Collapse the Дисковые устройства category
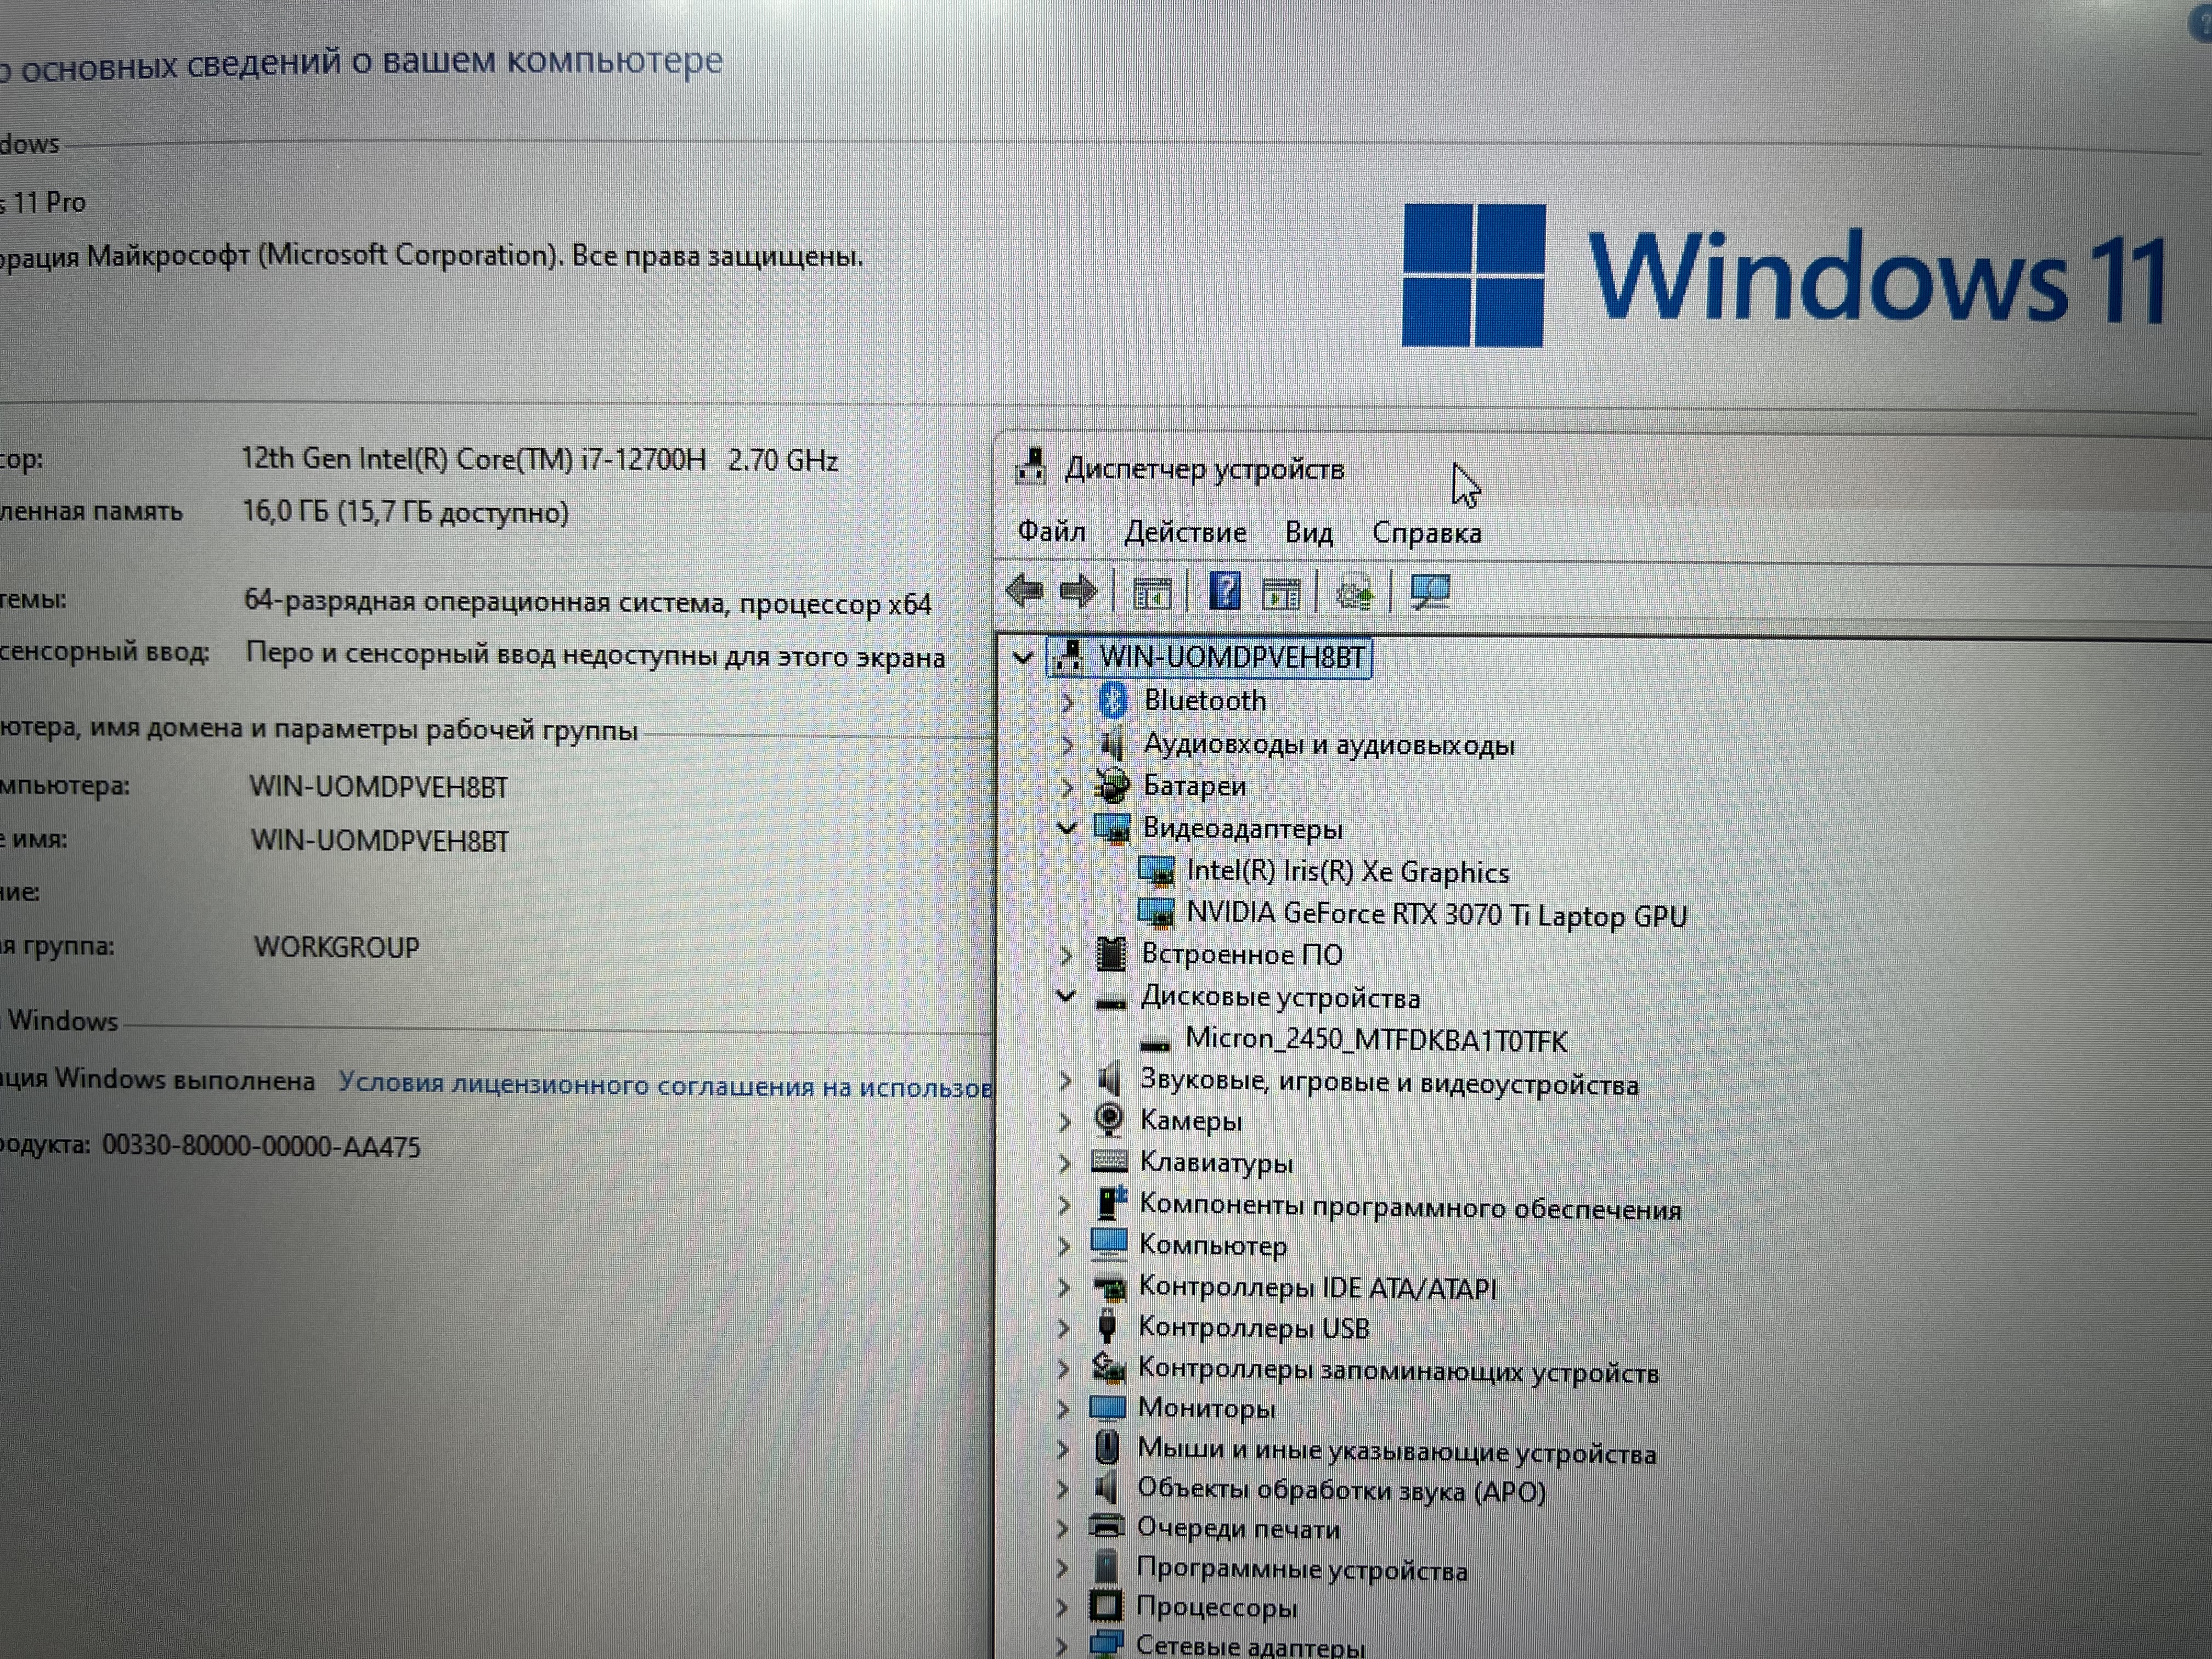Image resolution: width=2212 pixels, height=1659 pixels. click(1066, 996)
